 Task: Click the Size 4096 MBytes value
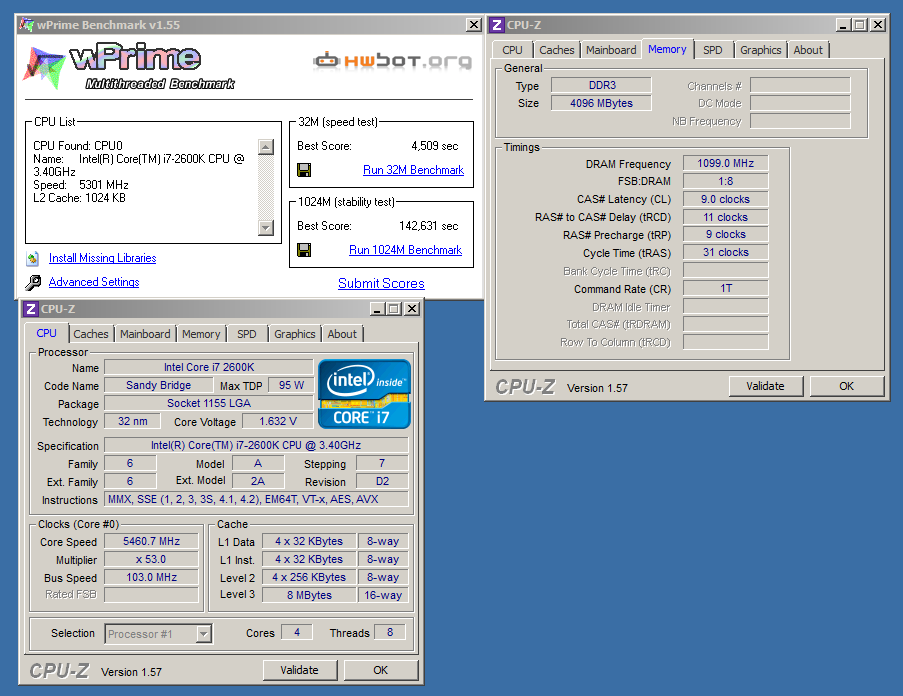(x=602, y=103)
